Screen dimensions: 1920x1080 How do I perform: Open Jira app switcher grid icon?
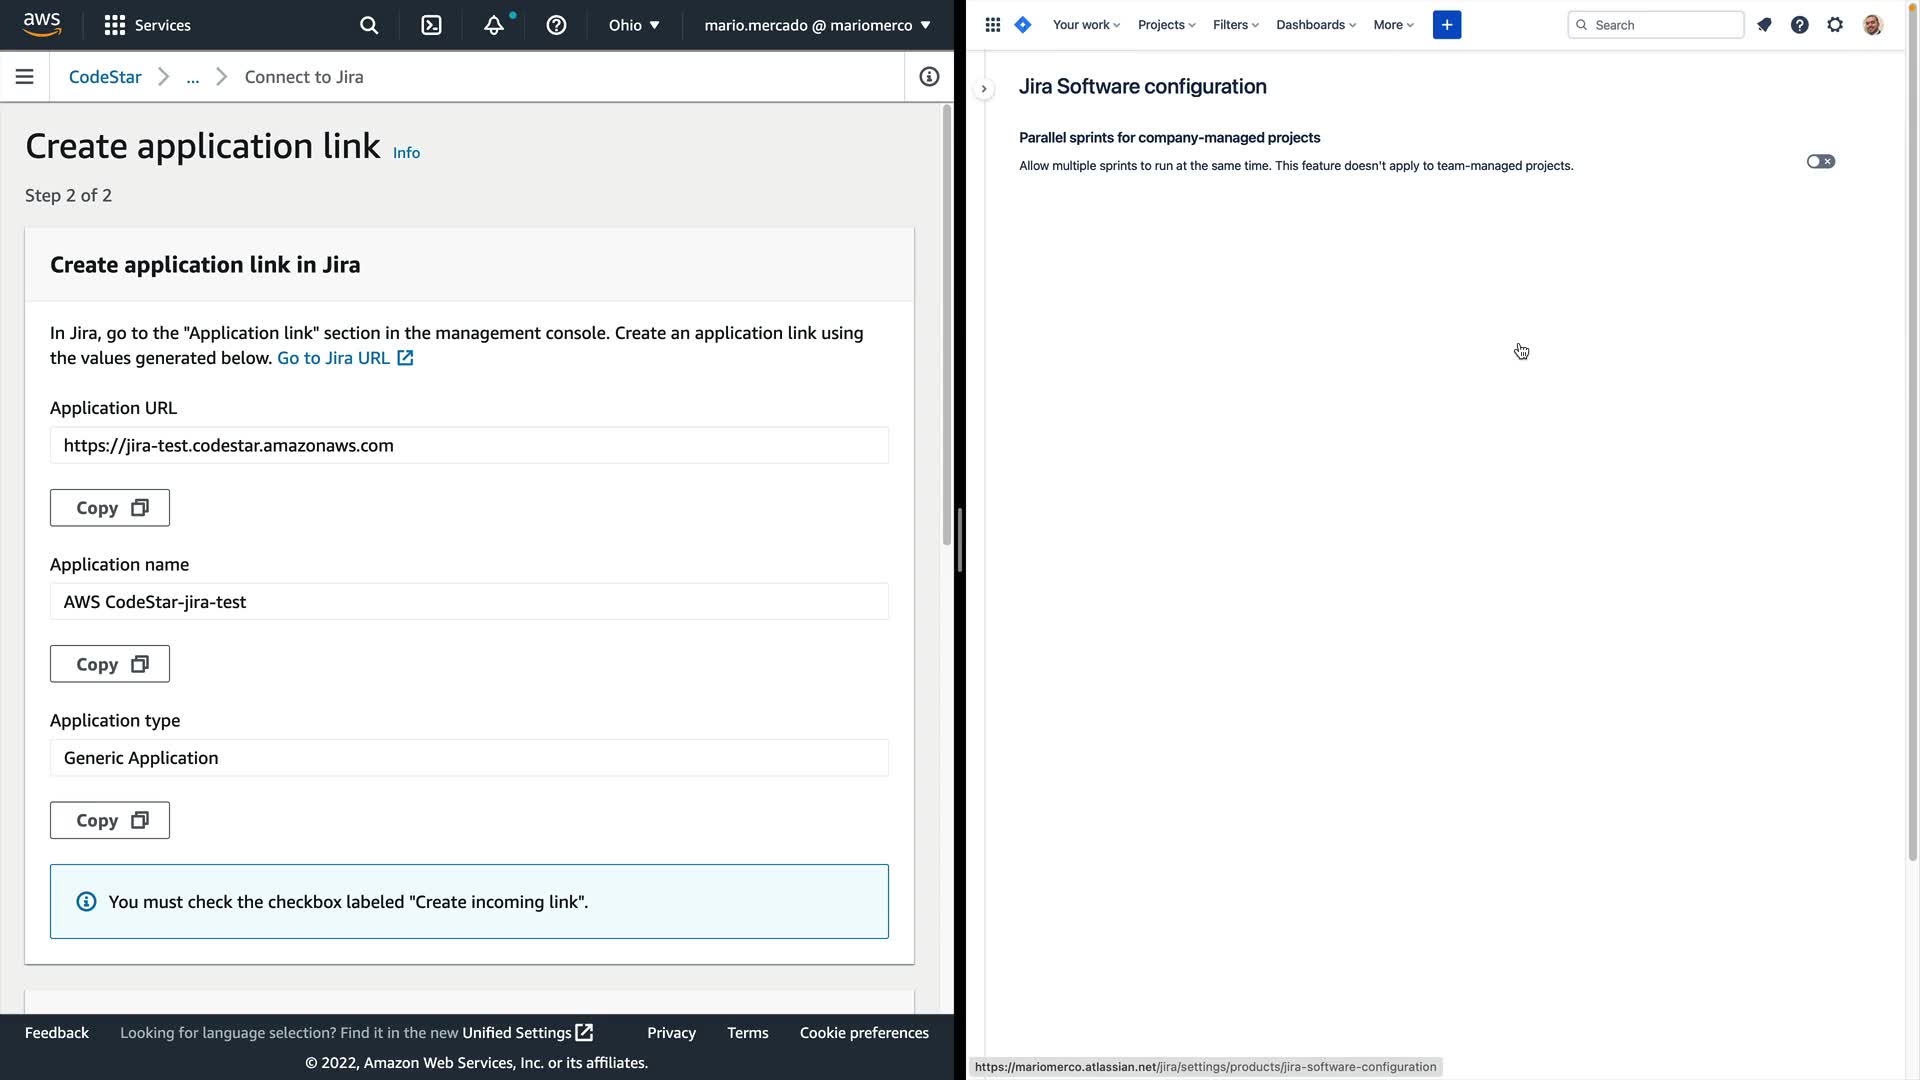point(992,25)
